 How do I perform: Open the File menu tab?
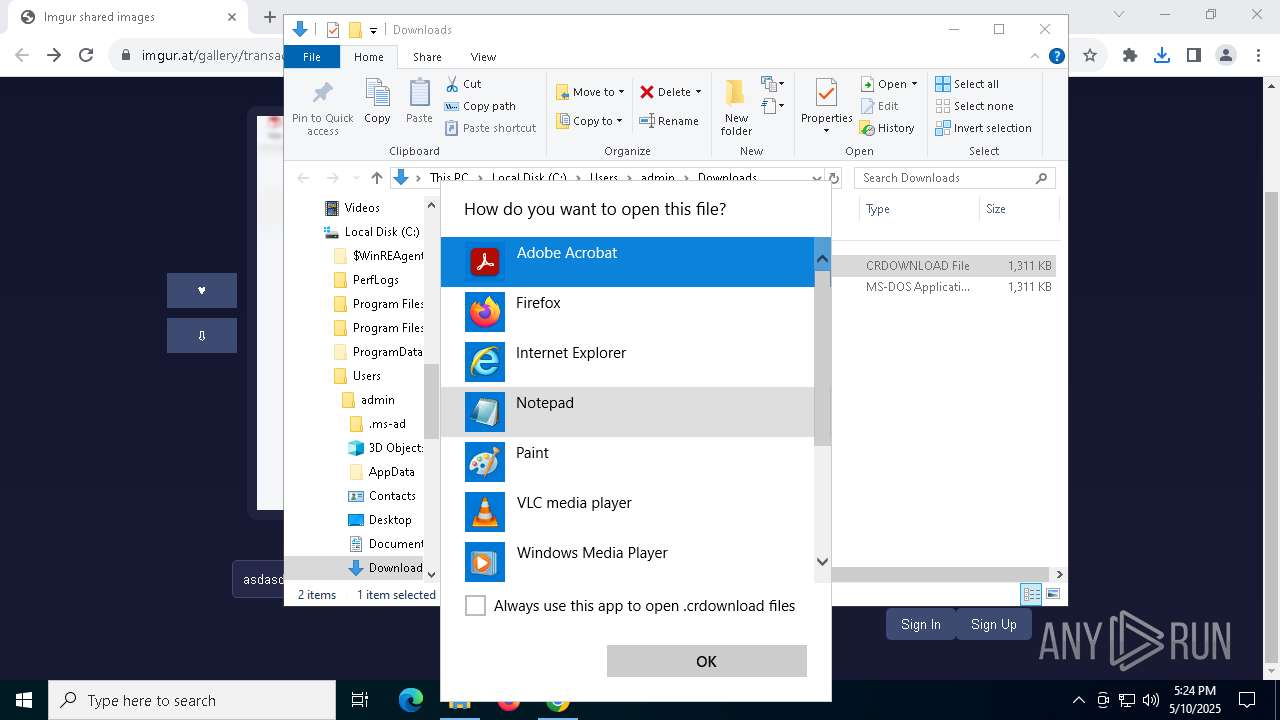312,57
